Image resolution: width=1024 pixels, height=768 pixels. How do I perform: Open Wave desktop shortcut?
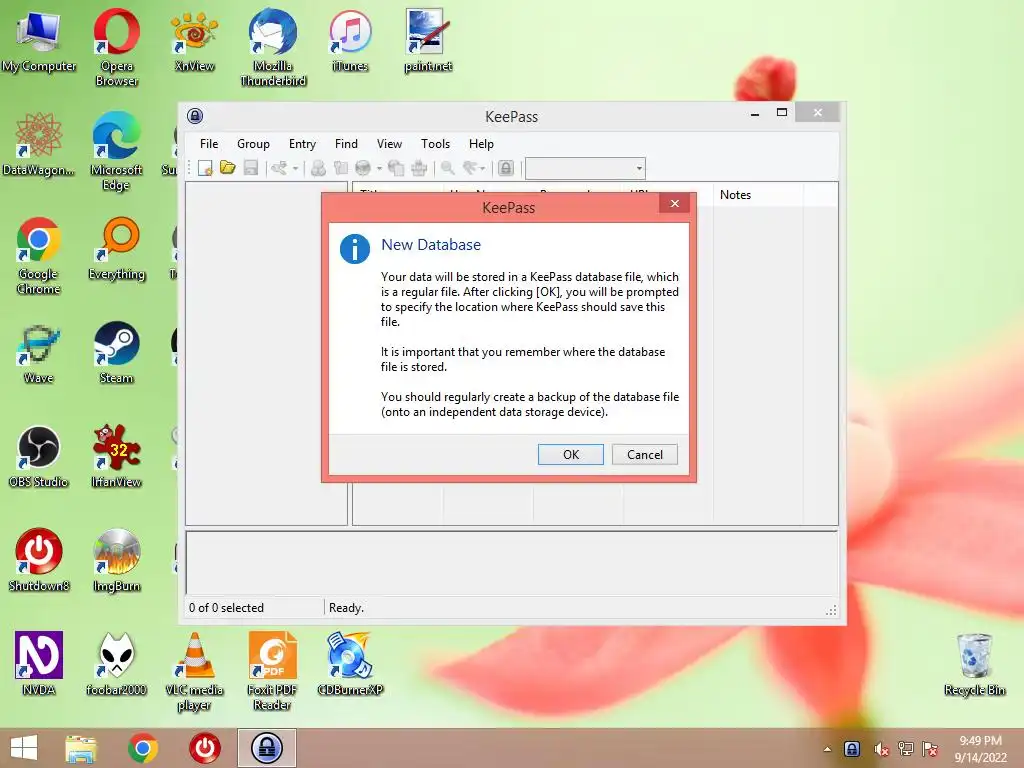39,353
